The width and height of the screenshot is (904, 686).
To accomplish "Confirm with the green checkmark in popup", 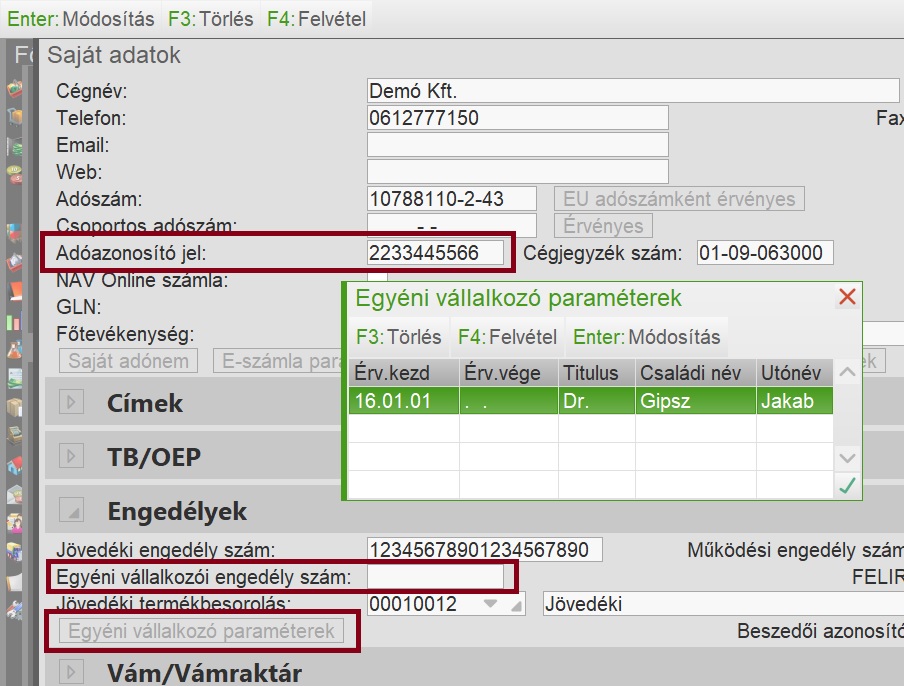I will pos(847,485).
